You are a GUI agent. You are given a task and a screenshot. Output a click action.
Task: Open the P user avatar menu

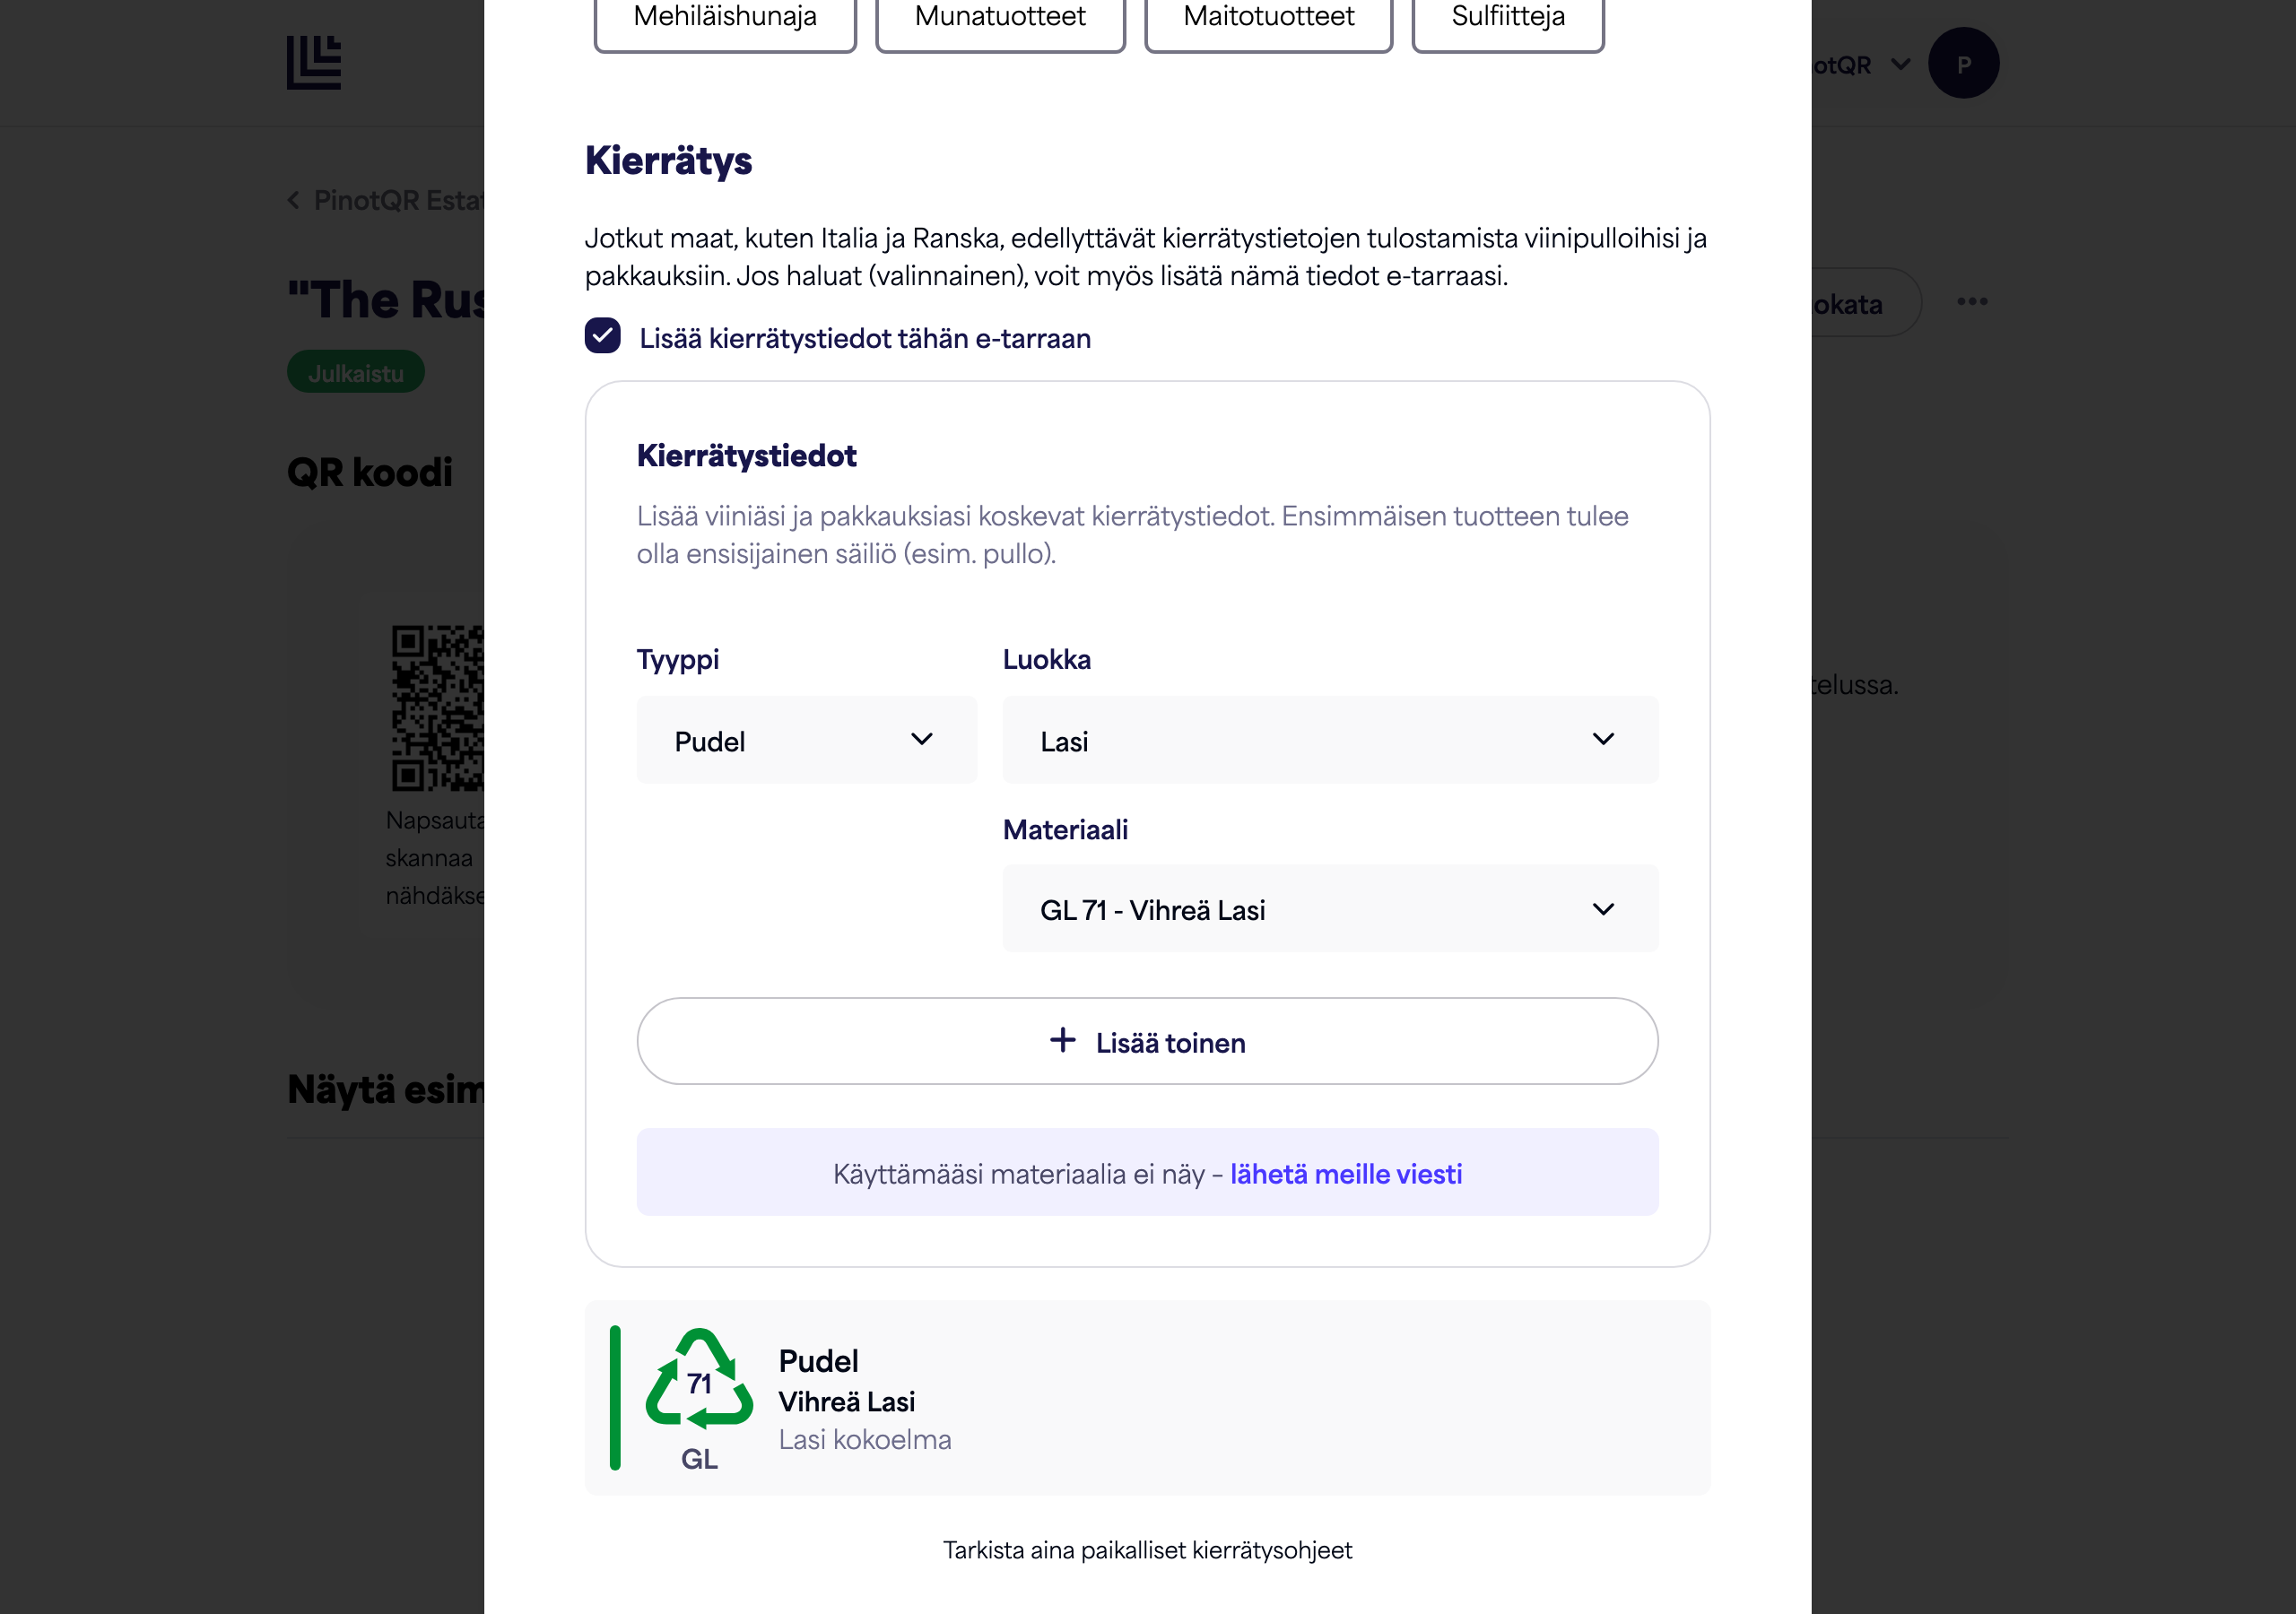coord(1963,63)
